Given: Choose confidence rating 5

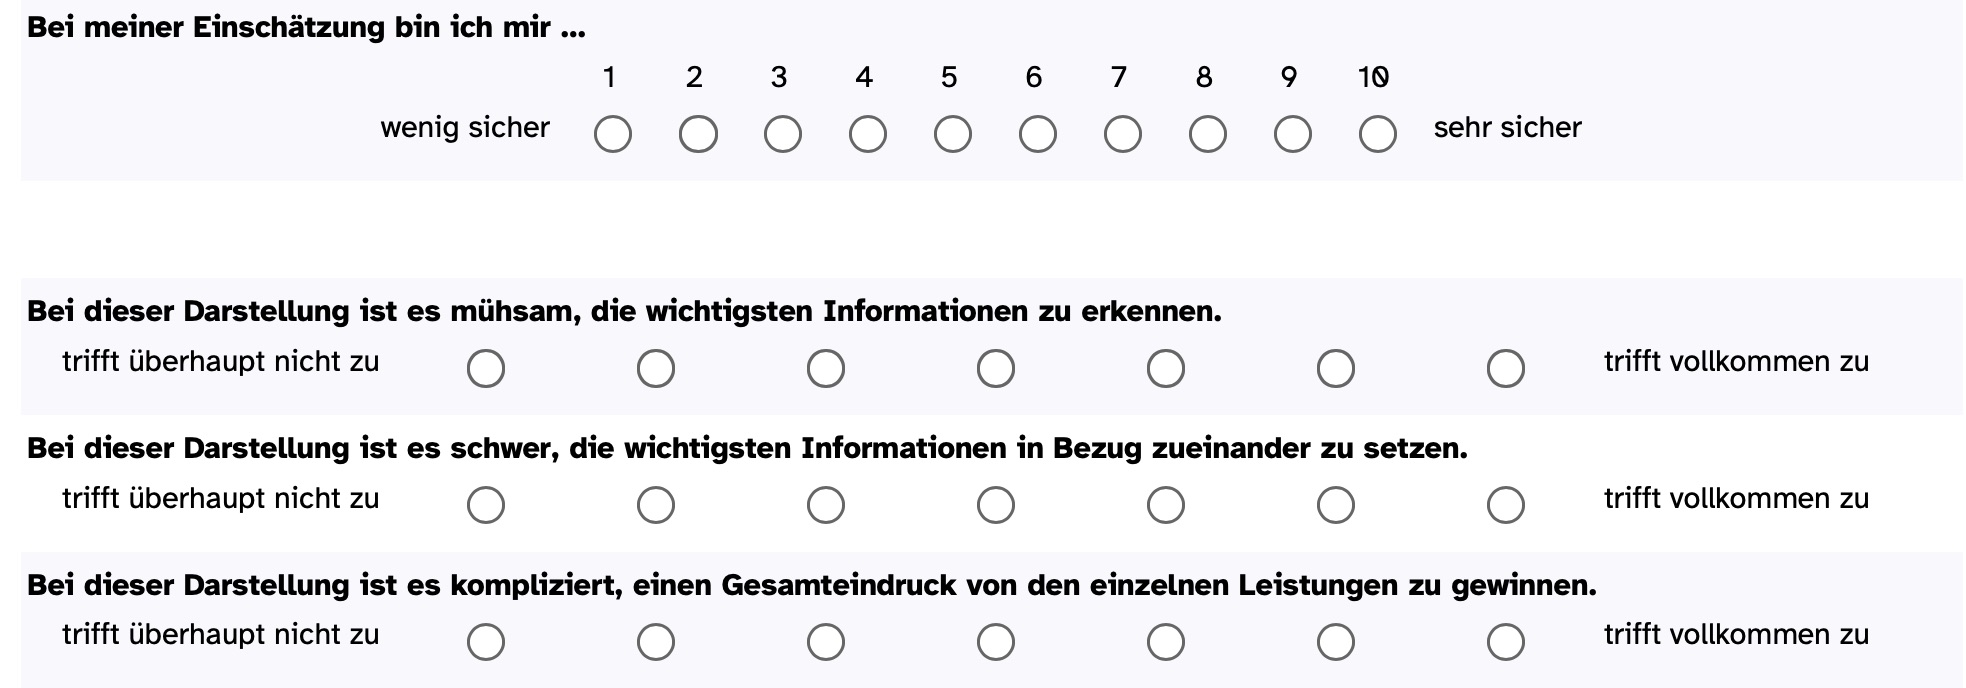Looking at the screenshot, I should (x=952, y=133).
